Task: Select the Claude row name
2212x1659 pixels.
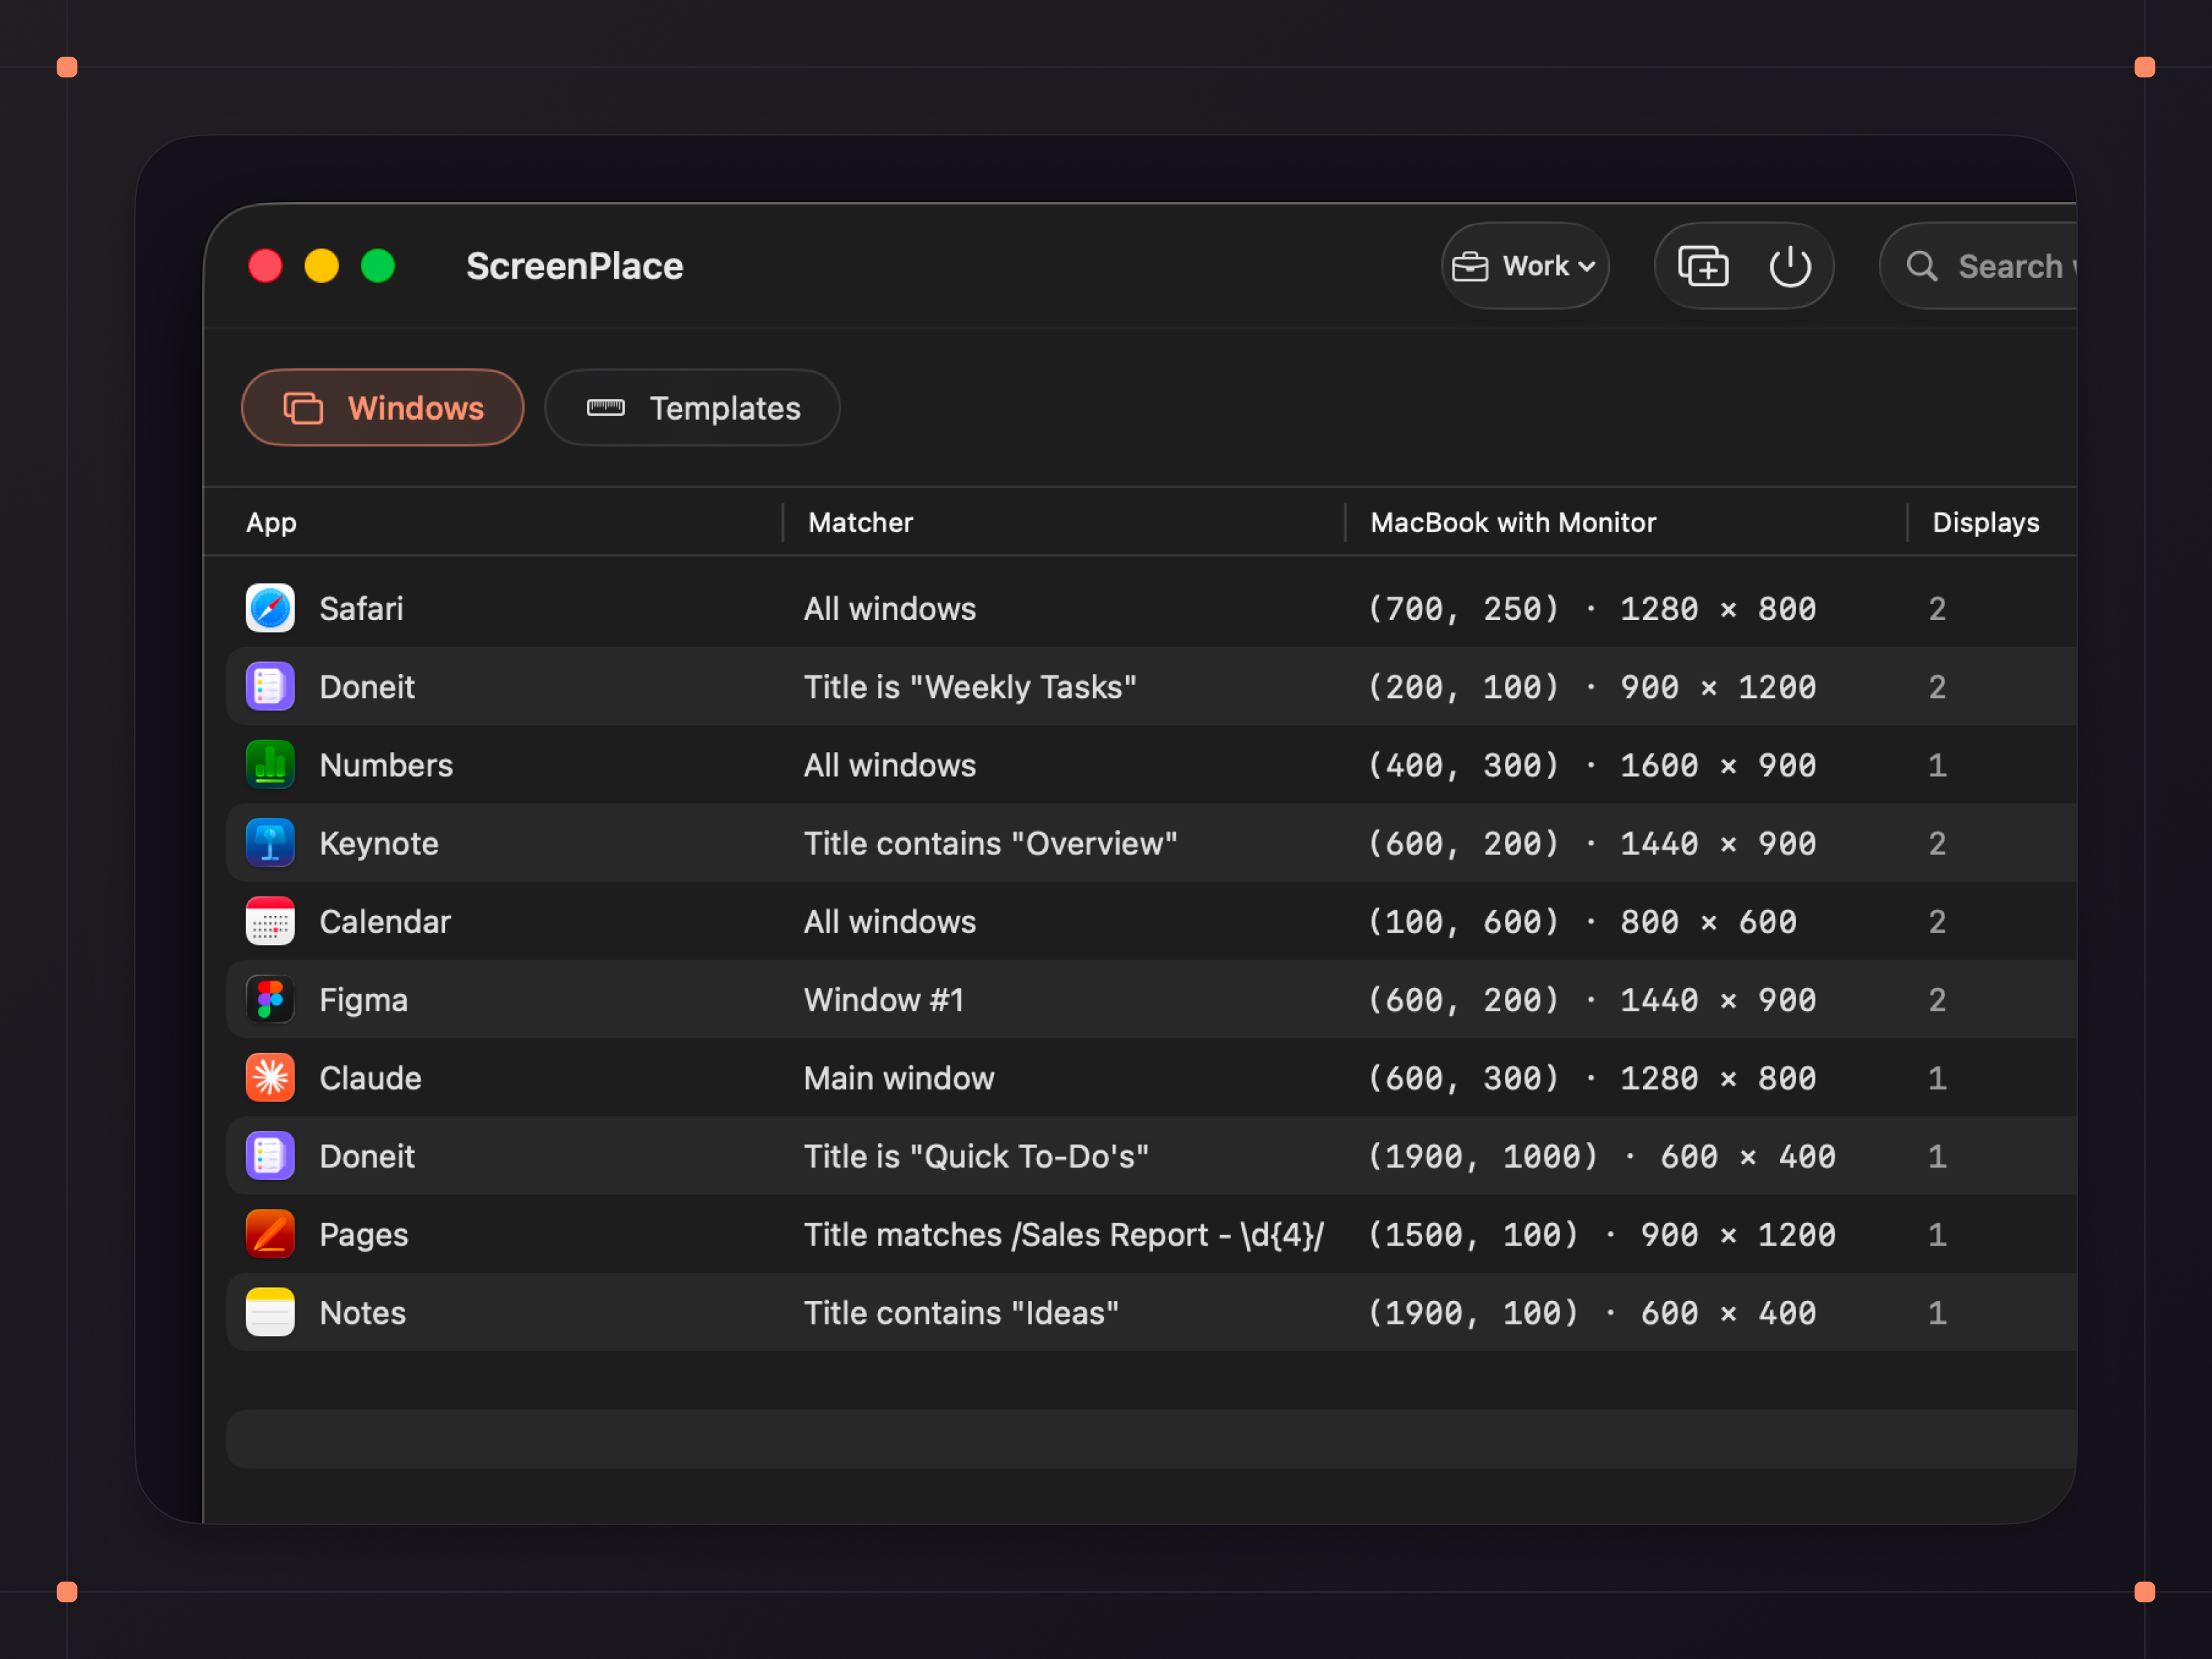Action: pos(370,1078)
